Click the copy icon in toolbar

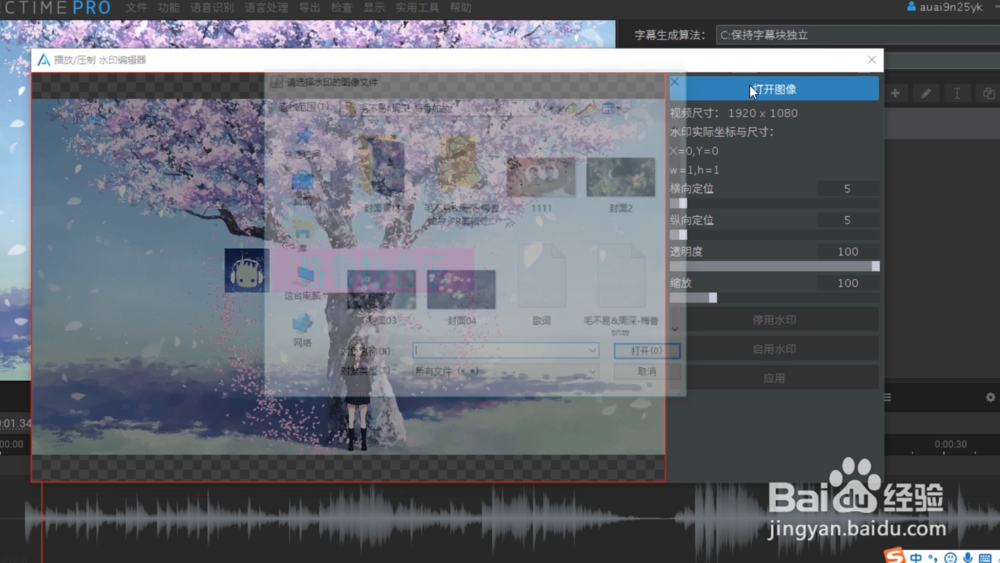click(989, 94)
